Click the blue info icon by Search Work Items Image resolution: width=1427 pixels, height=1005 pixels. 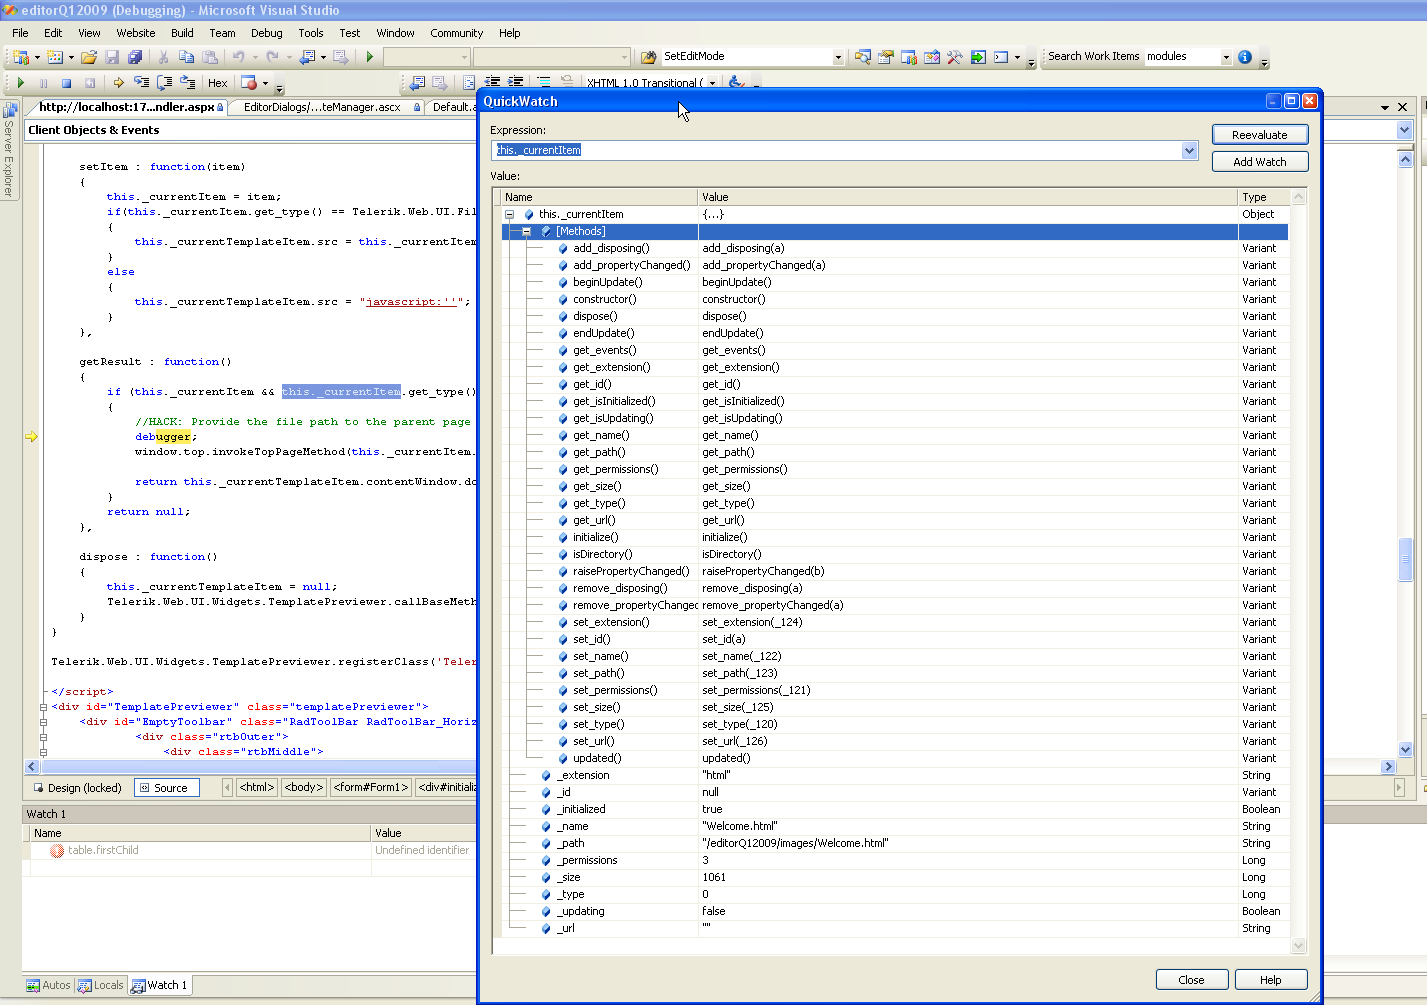1245,57
